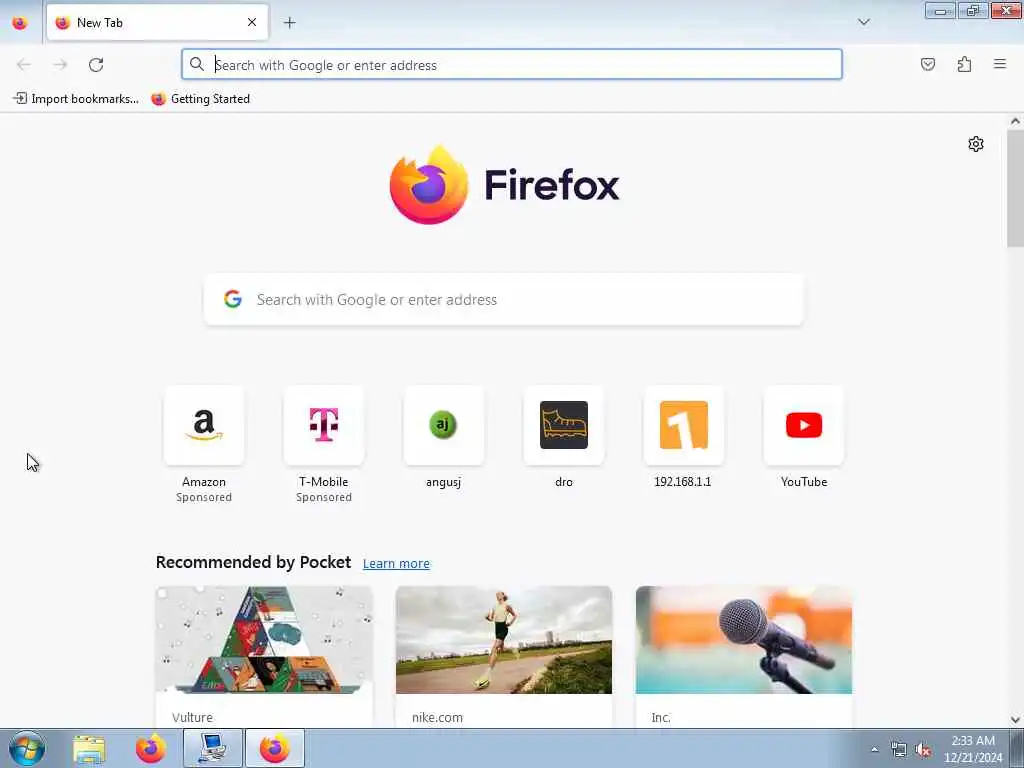Open new tab personalize gear icon
The image size is (1024, 768).
click(976, 144)
